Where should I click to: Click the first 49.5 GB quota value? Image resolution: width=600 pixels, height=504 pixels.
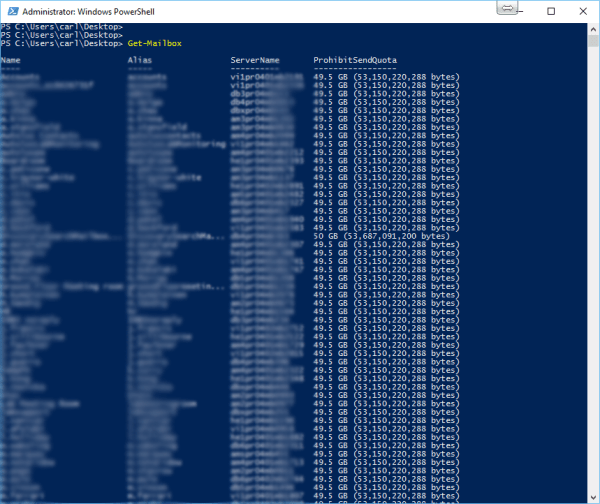386,77
